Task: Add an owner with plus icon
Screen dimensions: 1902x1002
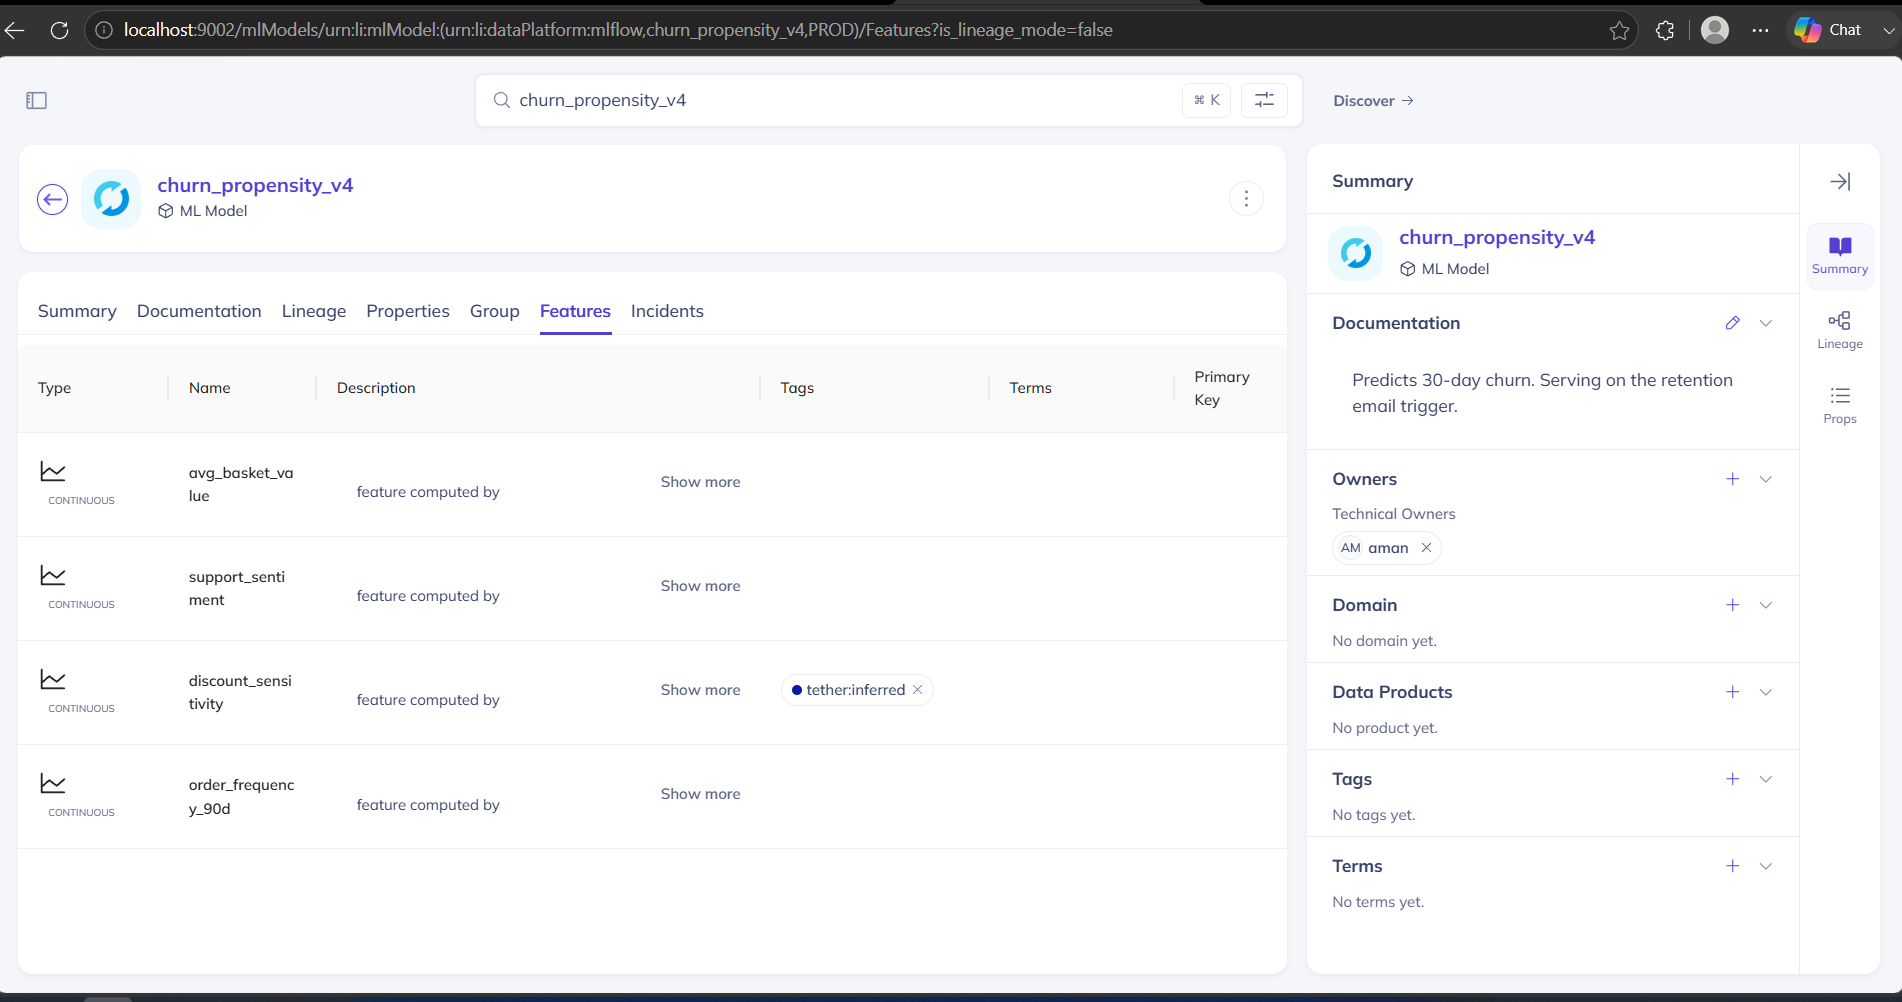Action: coord(1733,479)
